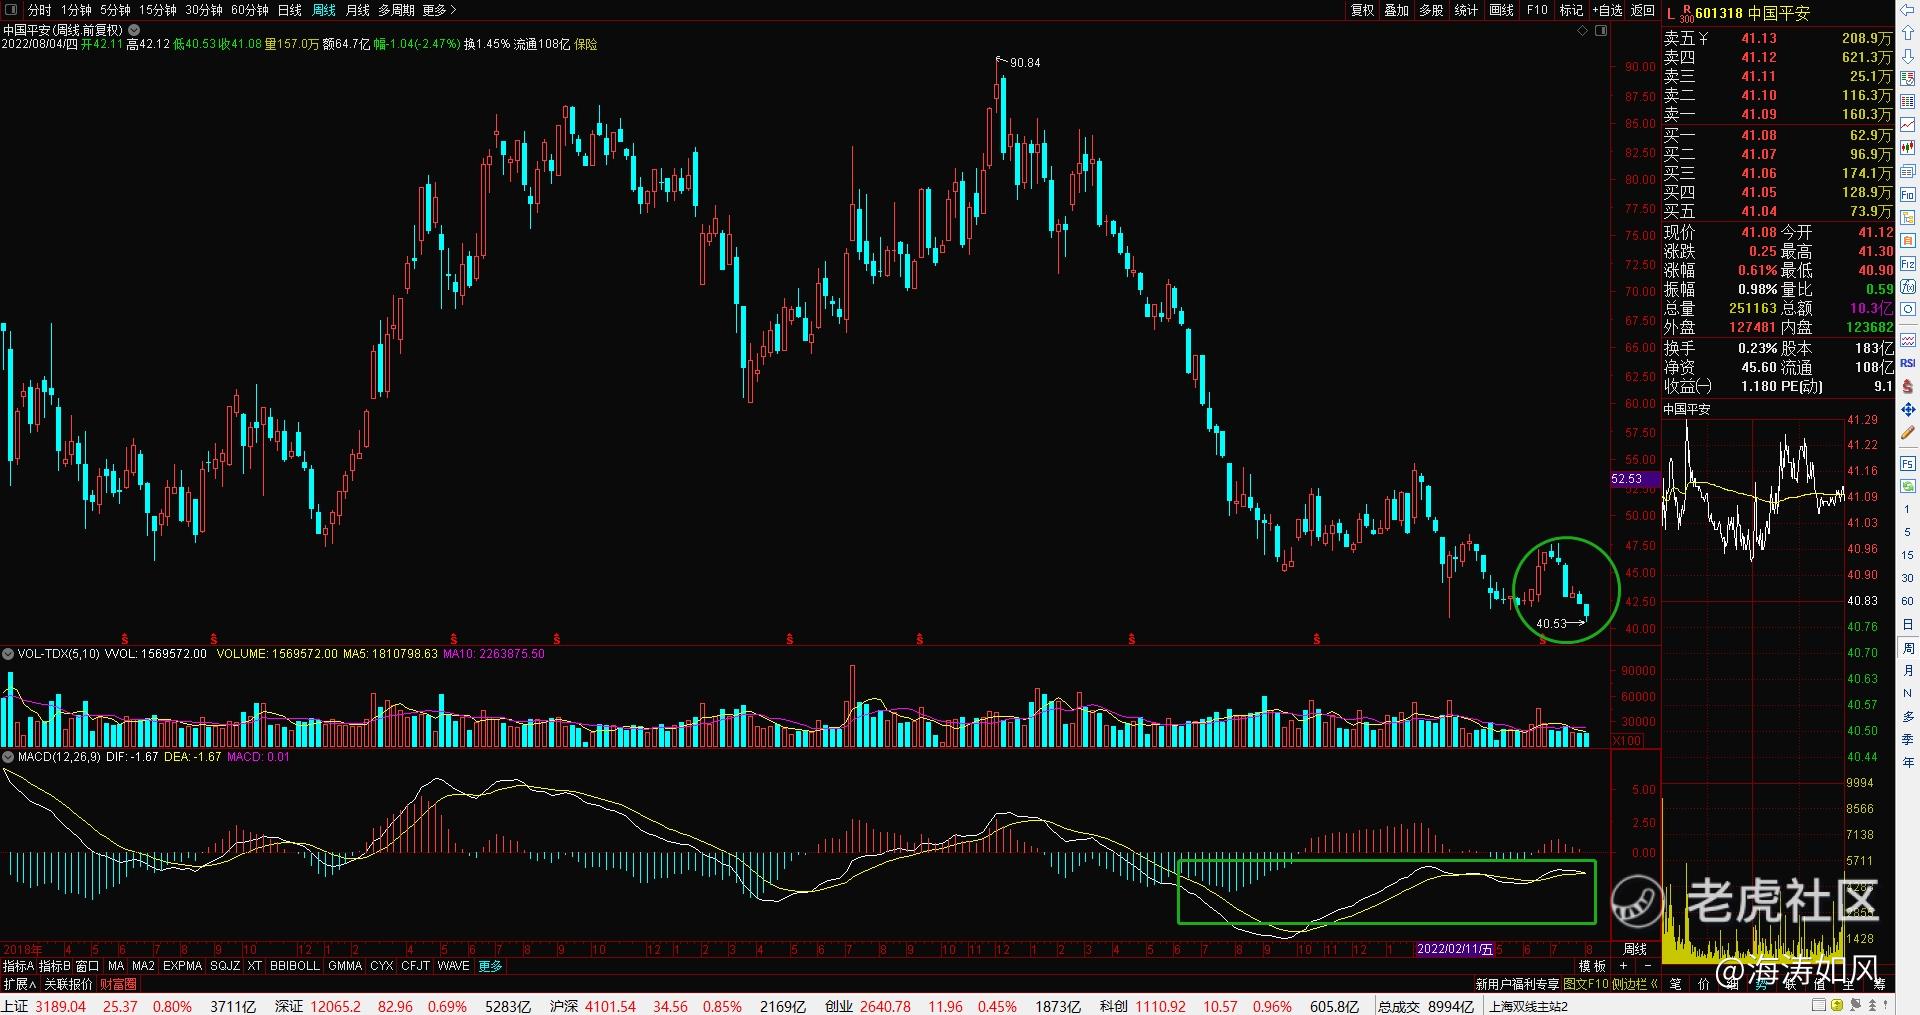
Task: Select the 5-minute period in right sidebar
Action: 1907,532
